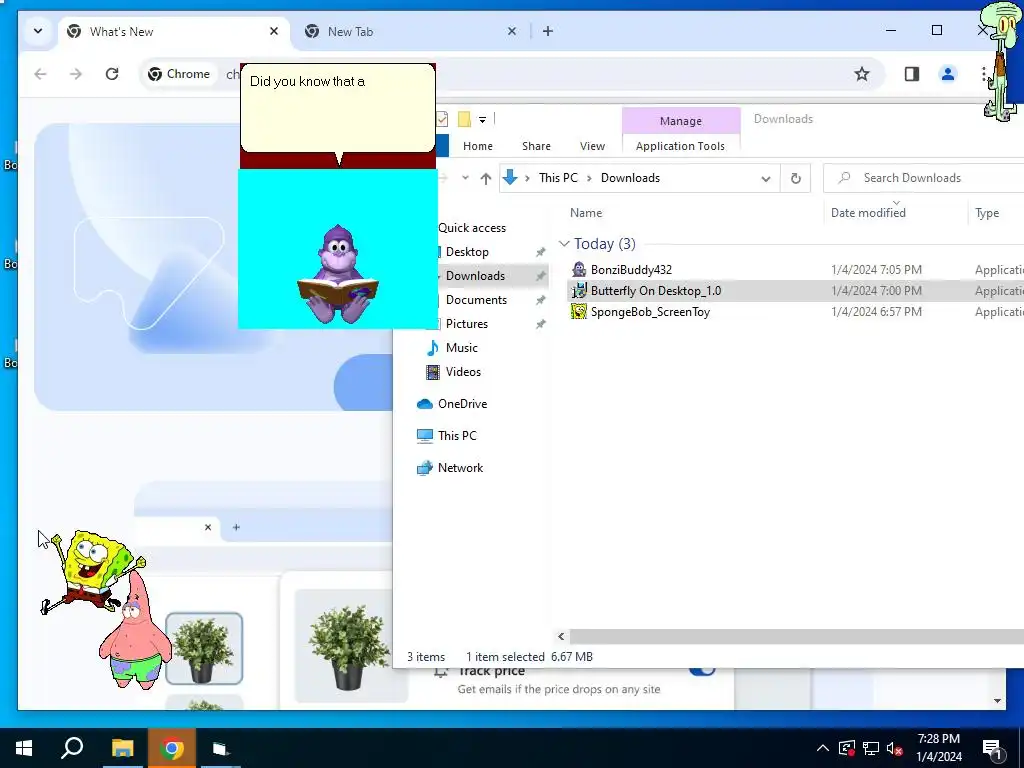The image size is (1024, 768).
Task: Open Chrome profile avatar icon
Action: coord(948,74)
